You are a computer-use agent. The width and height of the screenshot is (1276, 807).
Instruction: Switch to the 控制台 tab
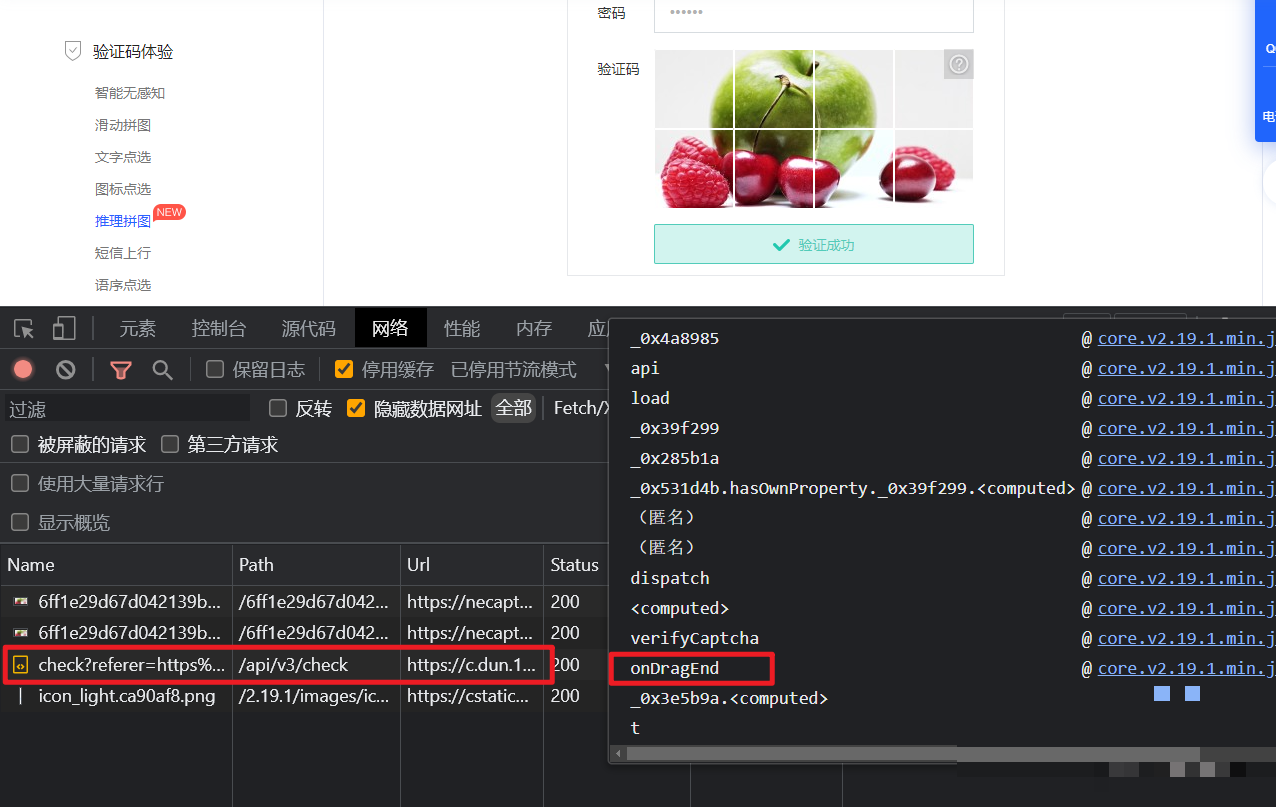218,329
